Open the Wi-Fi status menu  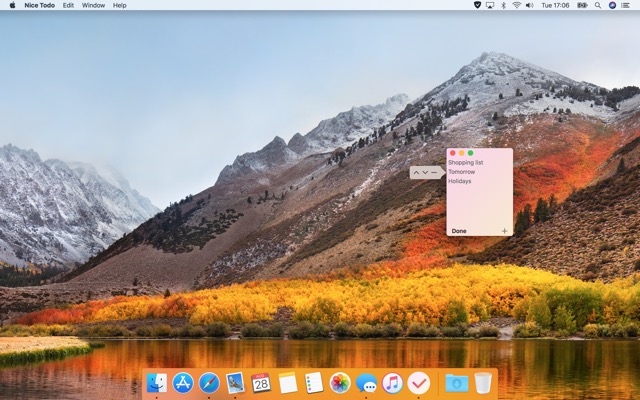point(516,5)
